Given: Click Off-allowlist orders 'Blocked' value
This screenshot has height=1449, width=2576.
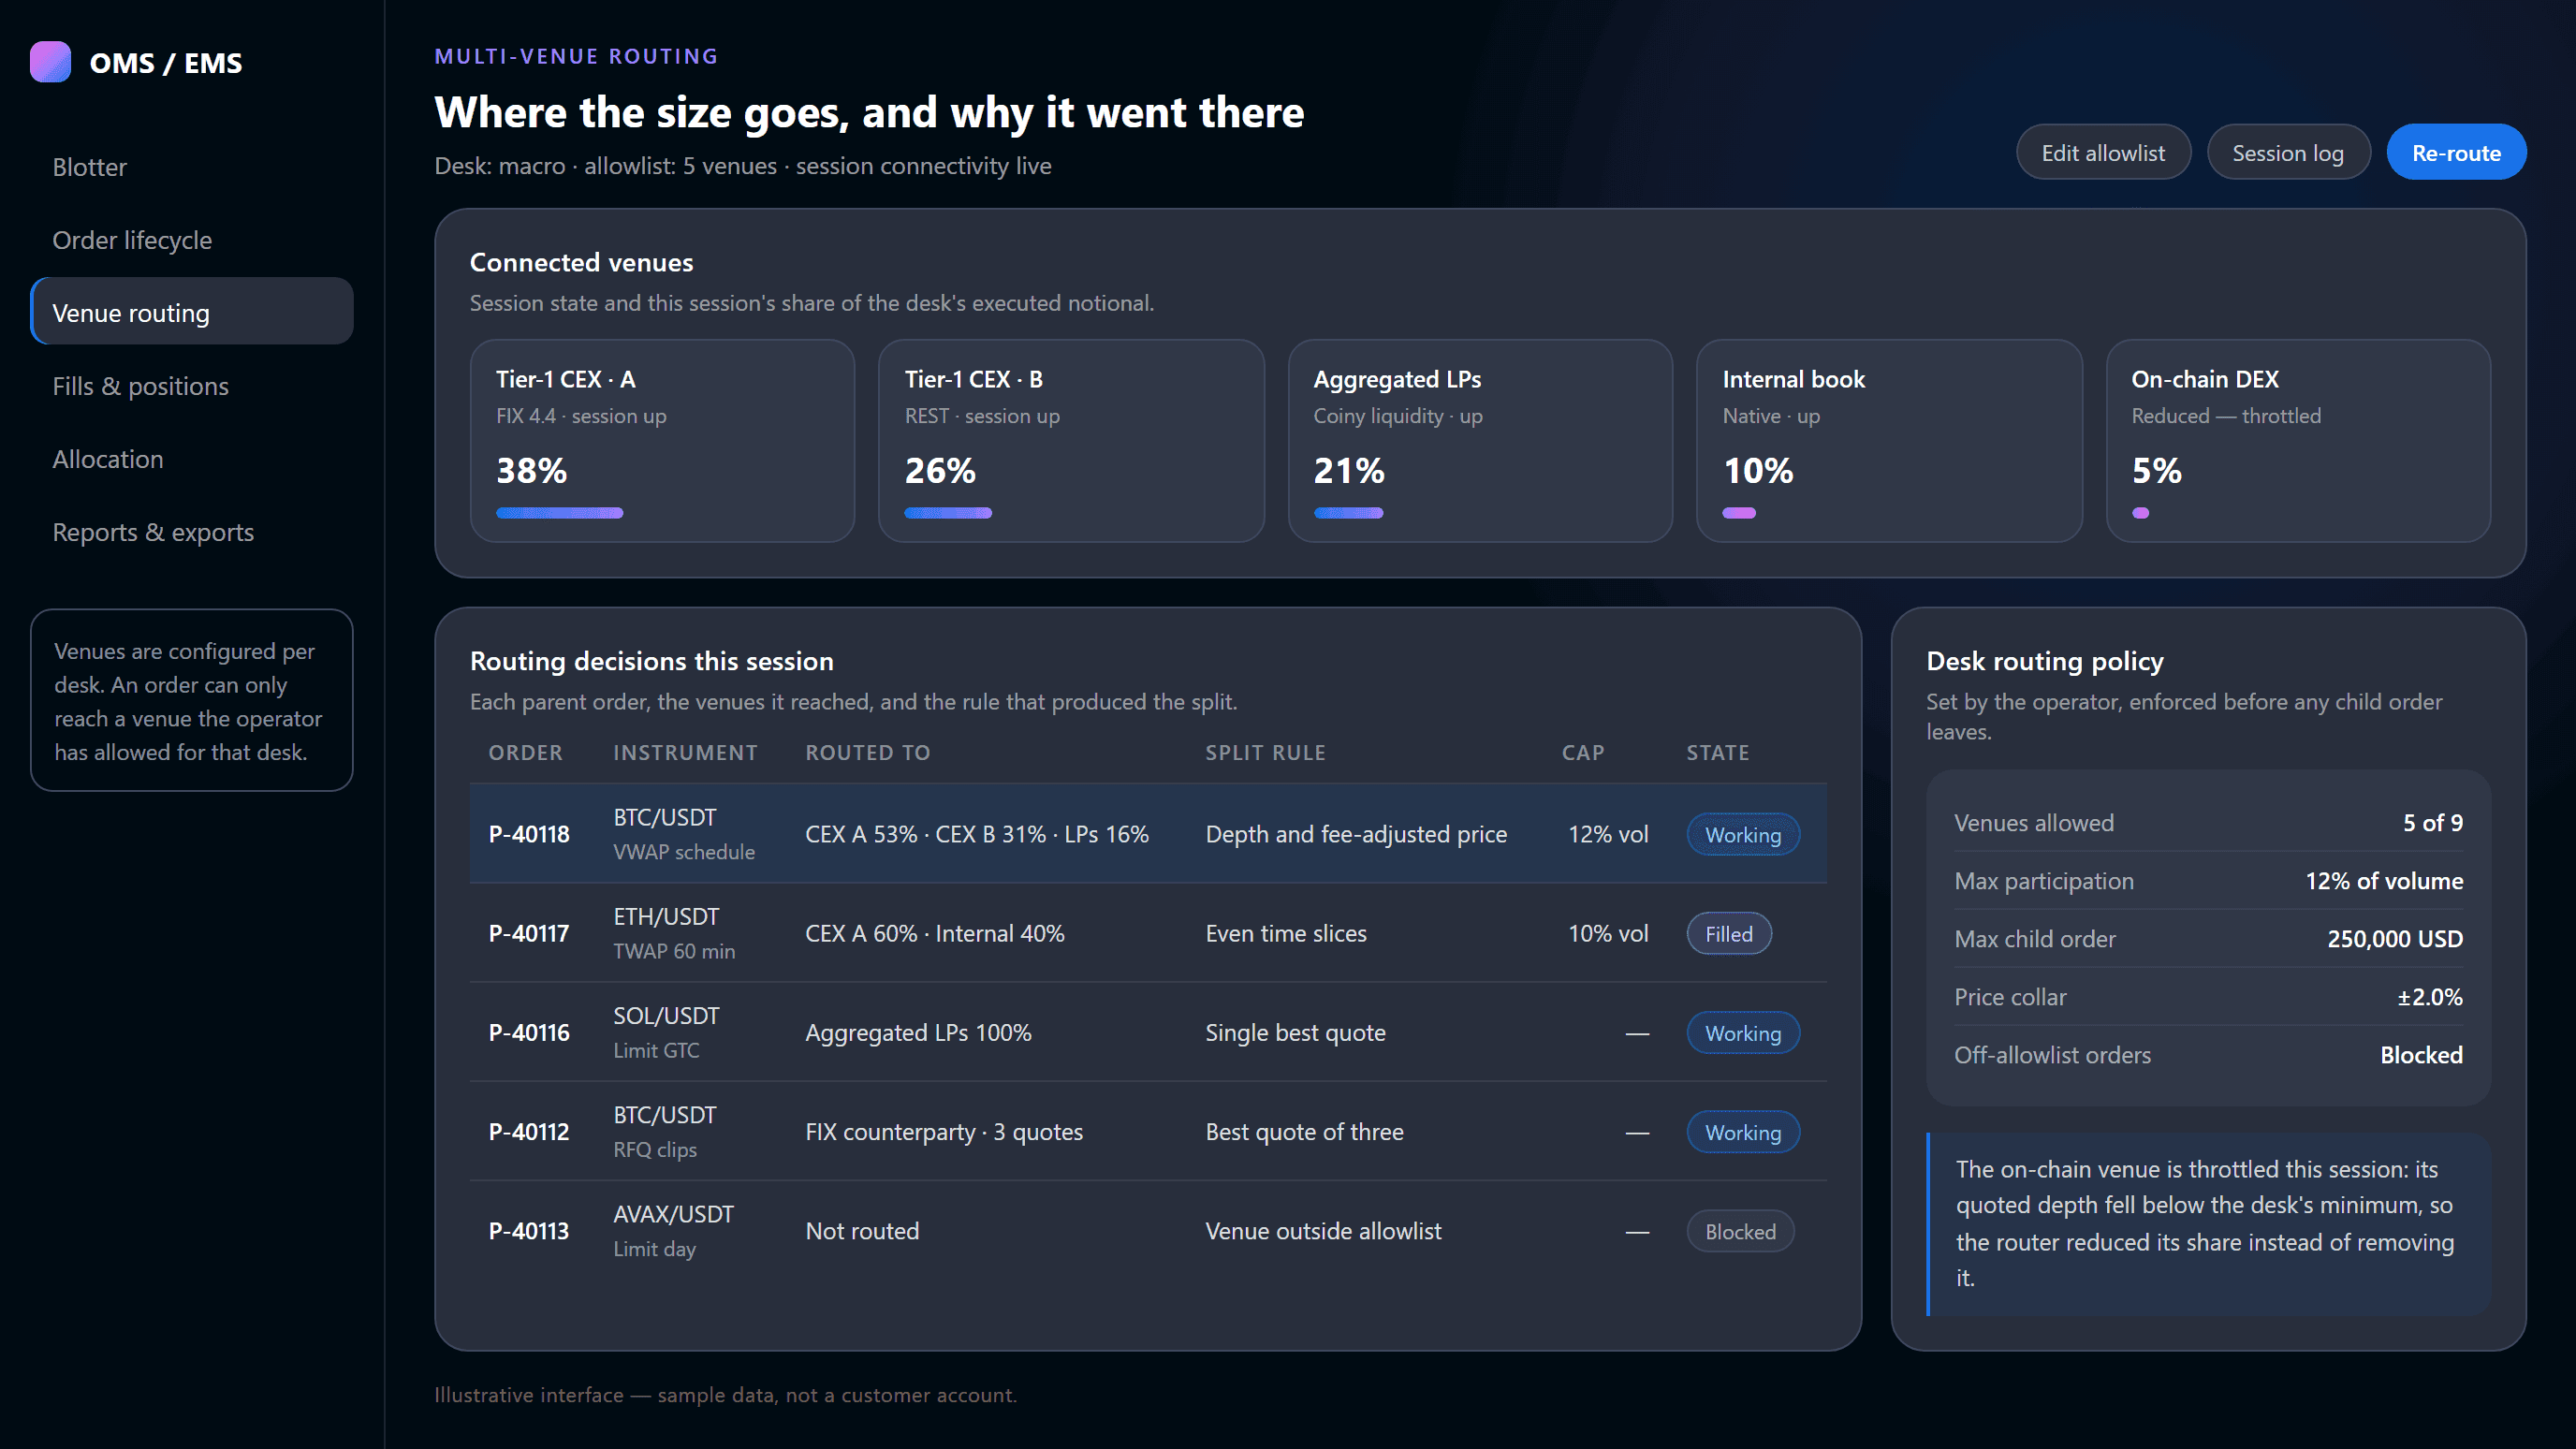Looking at the screenshot, I should point(2421,1054).
